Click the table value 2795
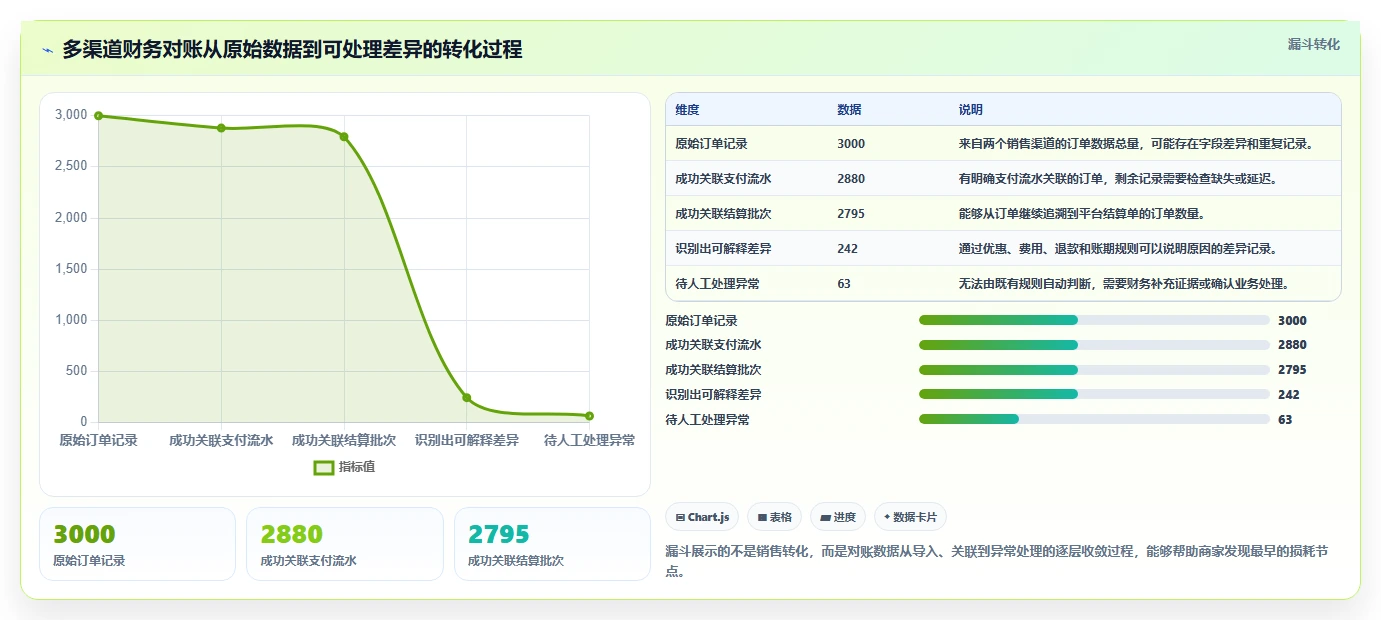Image resolution: width=1381 pixels, height=620 pixels. pos(851,214)
